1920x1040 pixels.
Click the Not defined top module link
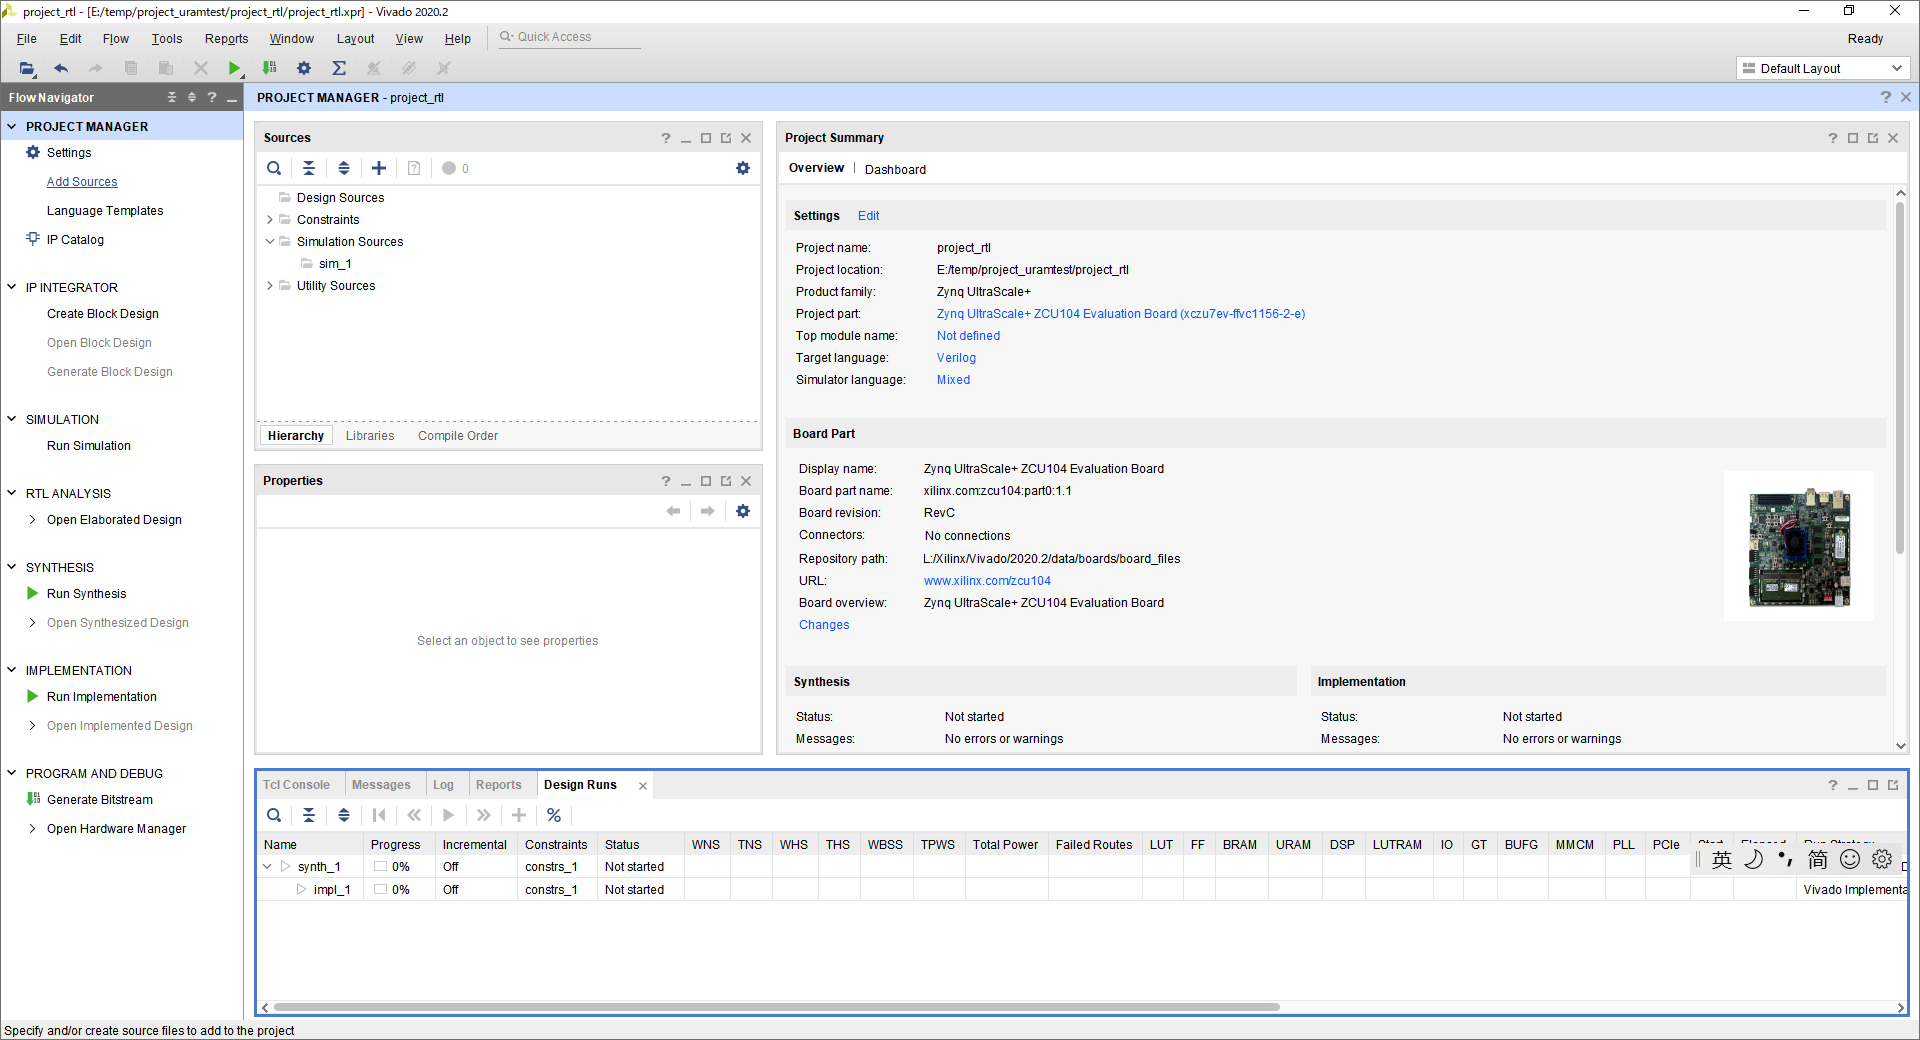968,336
